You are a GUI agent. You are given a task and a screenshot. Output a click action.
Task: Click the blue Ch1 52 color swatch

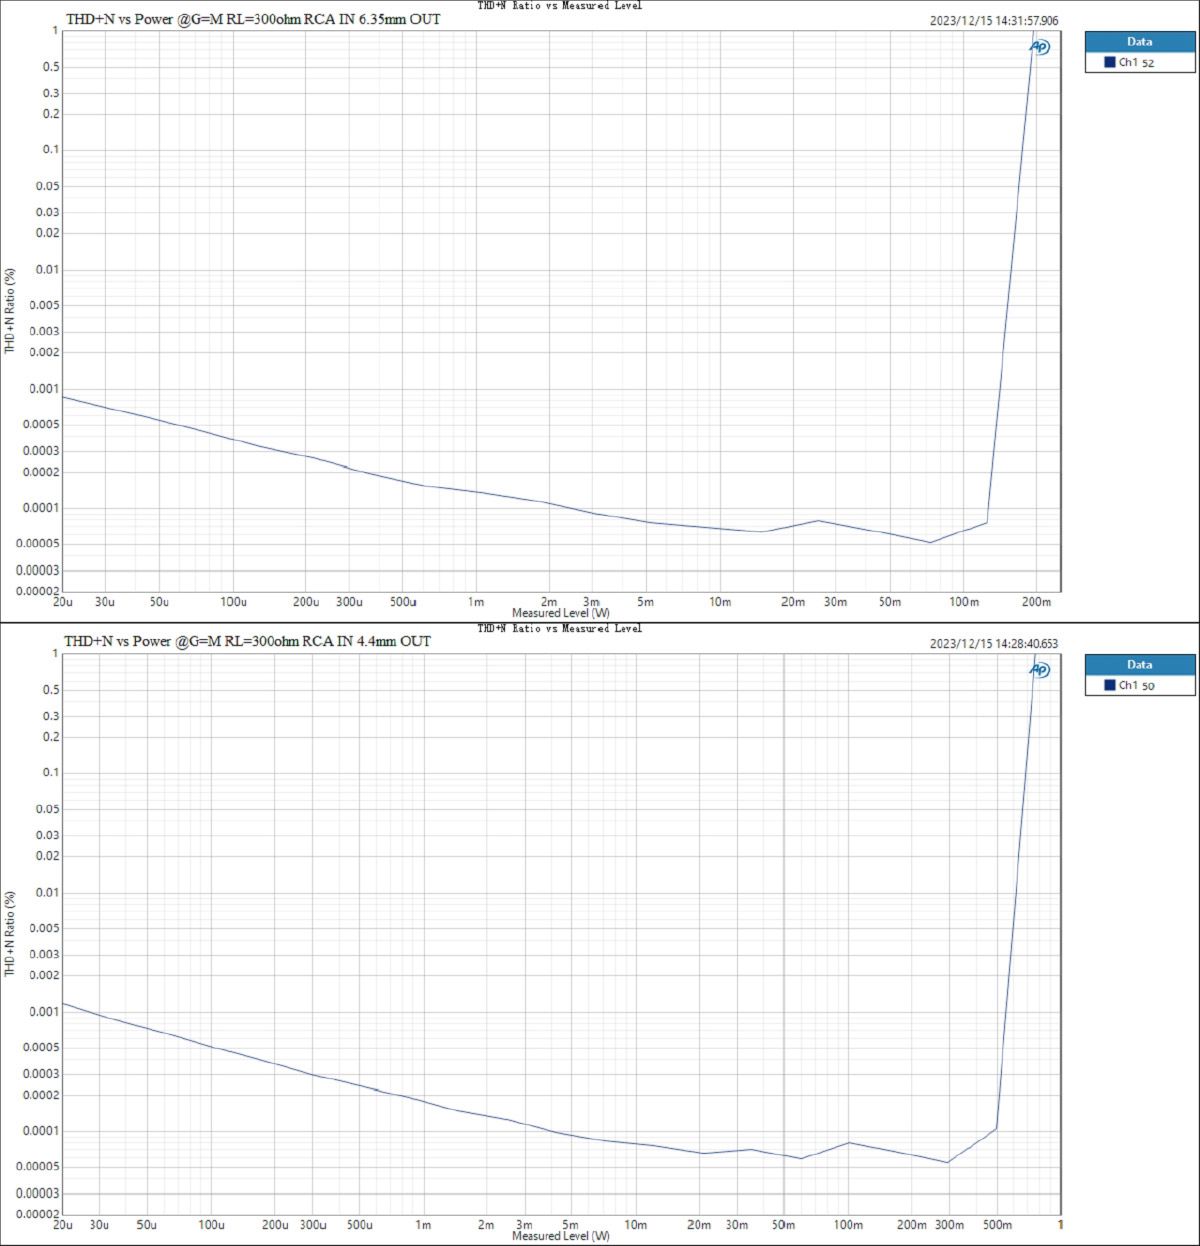click(1109, 62)
